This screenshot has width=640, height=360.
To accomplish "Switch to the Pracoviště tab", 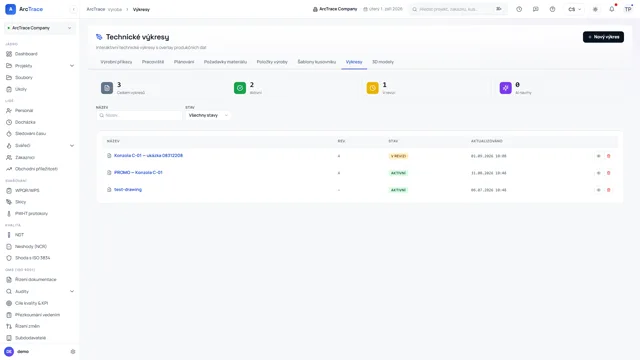I will click(x=153, y=62).
